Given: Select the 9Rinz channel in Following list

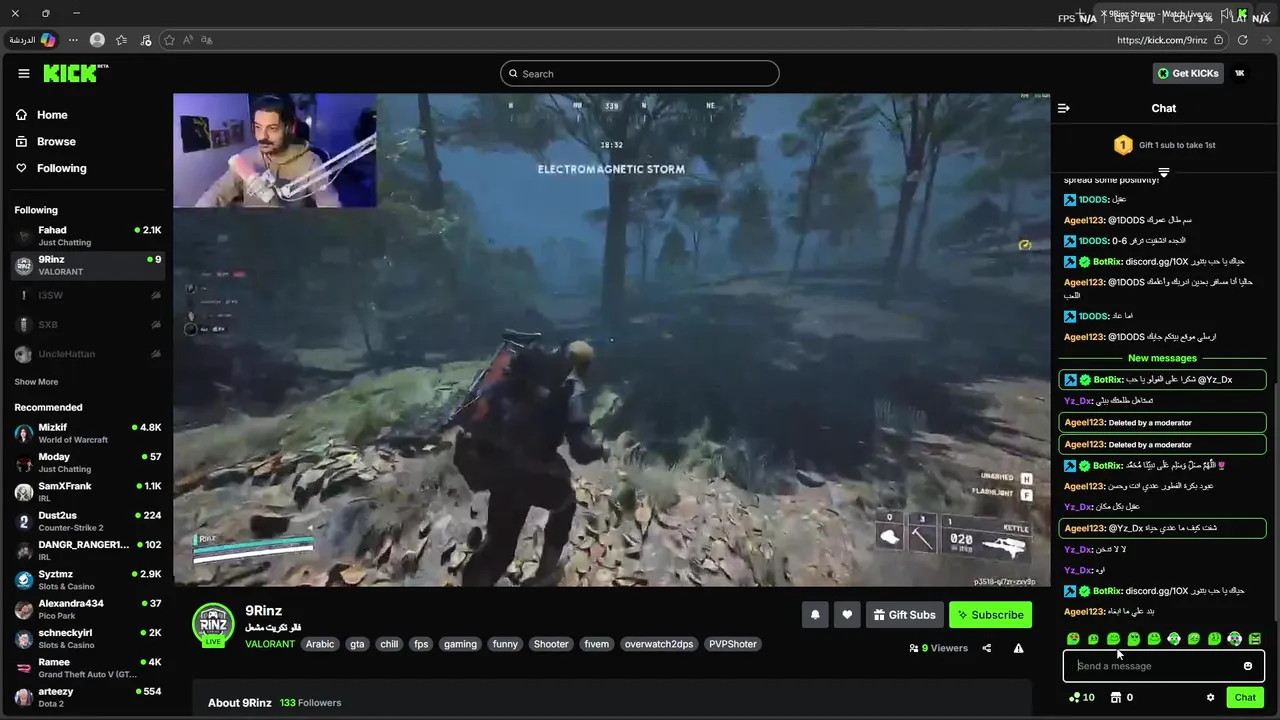Looking at the screenshot, I should click(x=88, y=265).
